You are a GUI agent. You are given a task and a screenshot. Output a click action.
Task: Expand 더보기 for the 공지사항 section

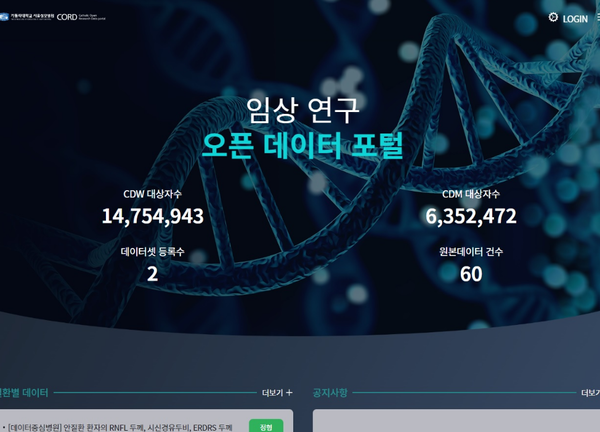(x=590, y=393)
